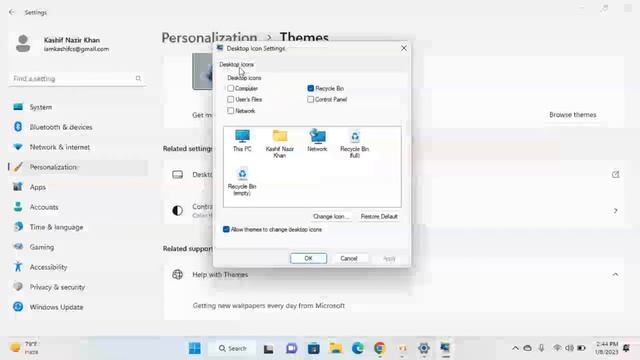Click the Settings back arrow
The height and width of the screenshot is (360, 640).
(x=12, y=12)
